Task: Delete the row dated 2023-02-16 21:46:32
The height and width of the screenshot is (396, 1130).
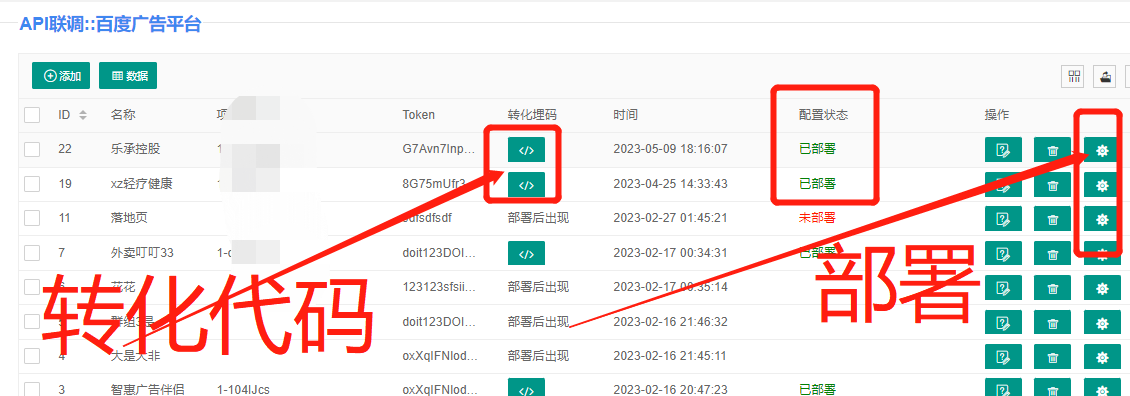Action: [1052, 322]
